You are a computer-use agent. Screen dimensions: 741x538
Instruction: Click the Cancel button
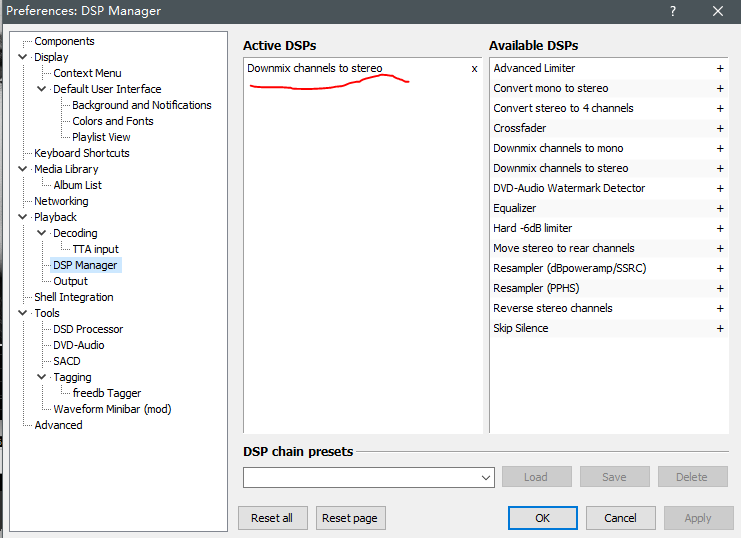point(620,518)
